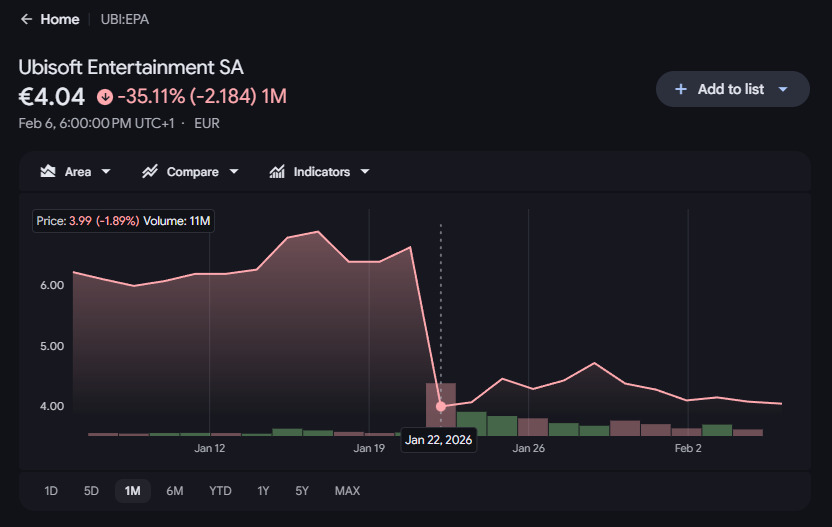The width and height of the screenshot is (832, 527).
Task: Select the 1Y time range
Action: tap(263, 491)
